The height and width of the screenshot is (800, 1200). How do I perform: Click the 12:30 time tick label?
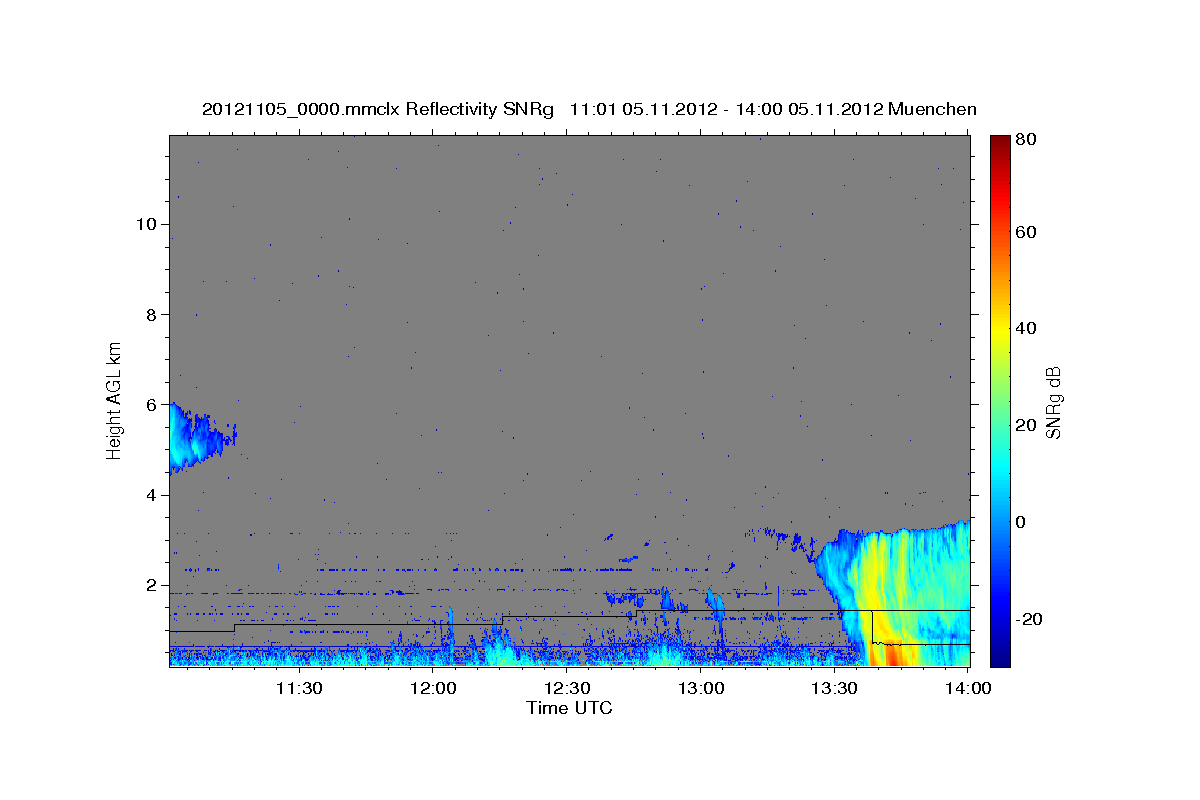click(x=567, y=688)
